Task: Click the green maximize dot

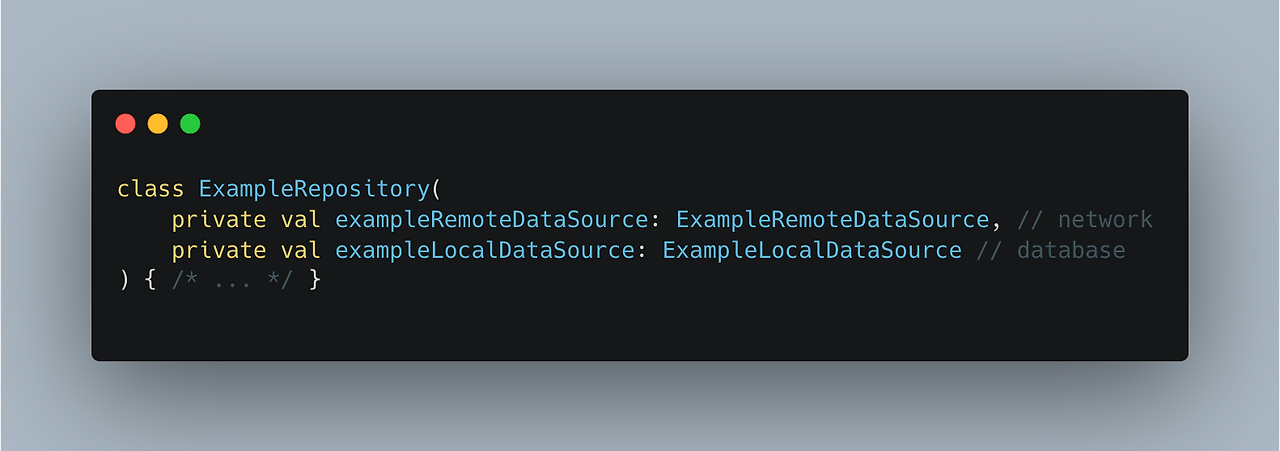Action: point(190,124)
